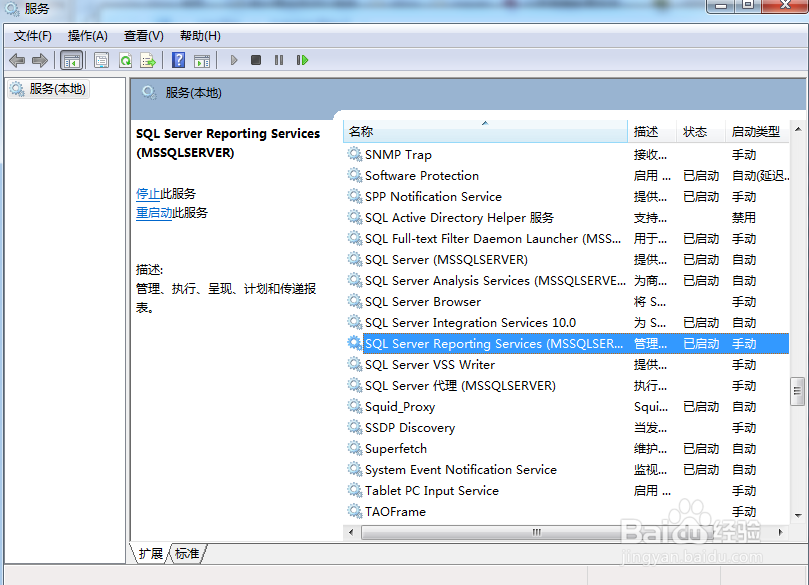Click the Pause Service icon

click(279, 60)
